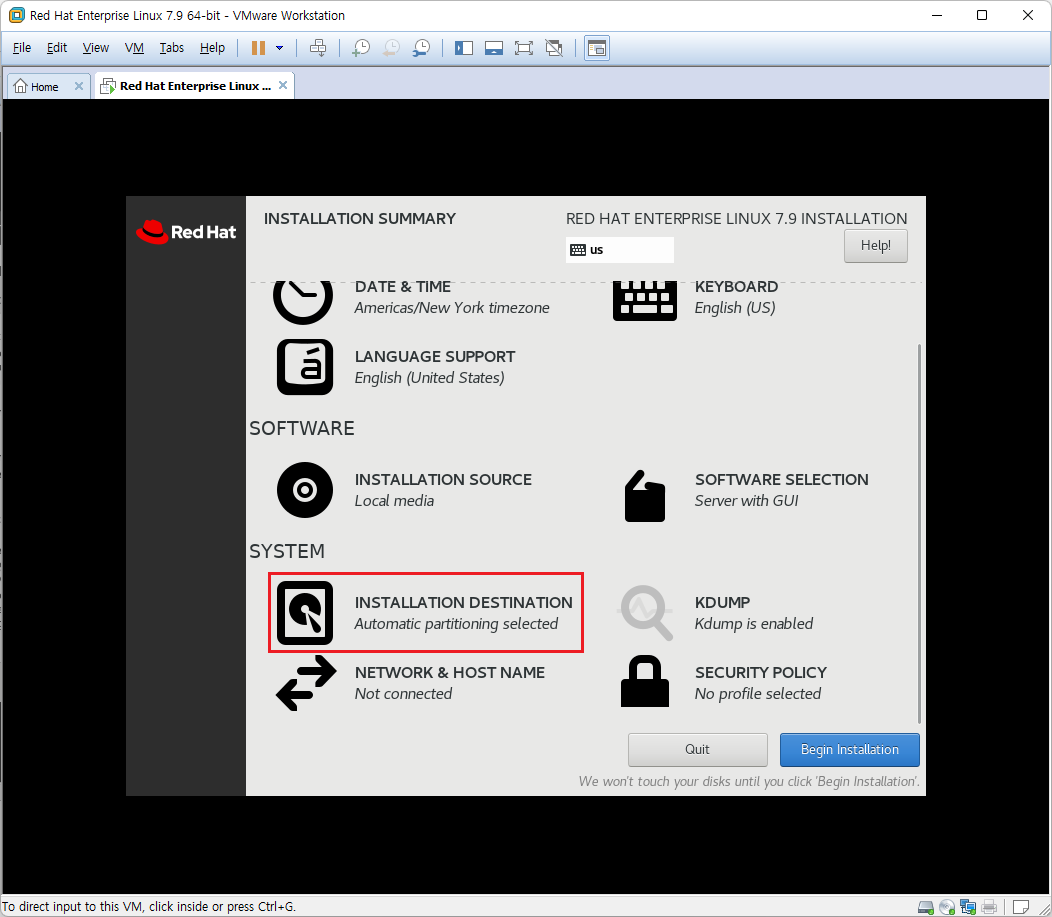The height and width of the screenshot is (917, 1052).
Task: Click 'English (United States)' language text
Action: 429,378
